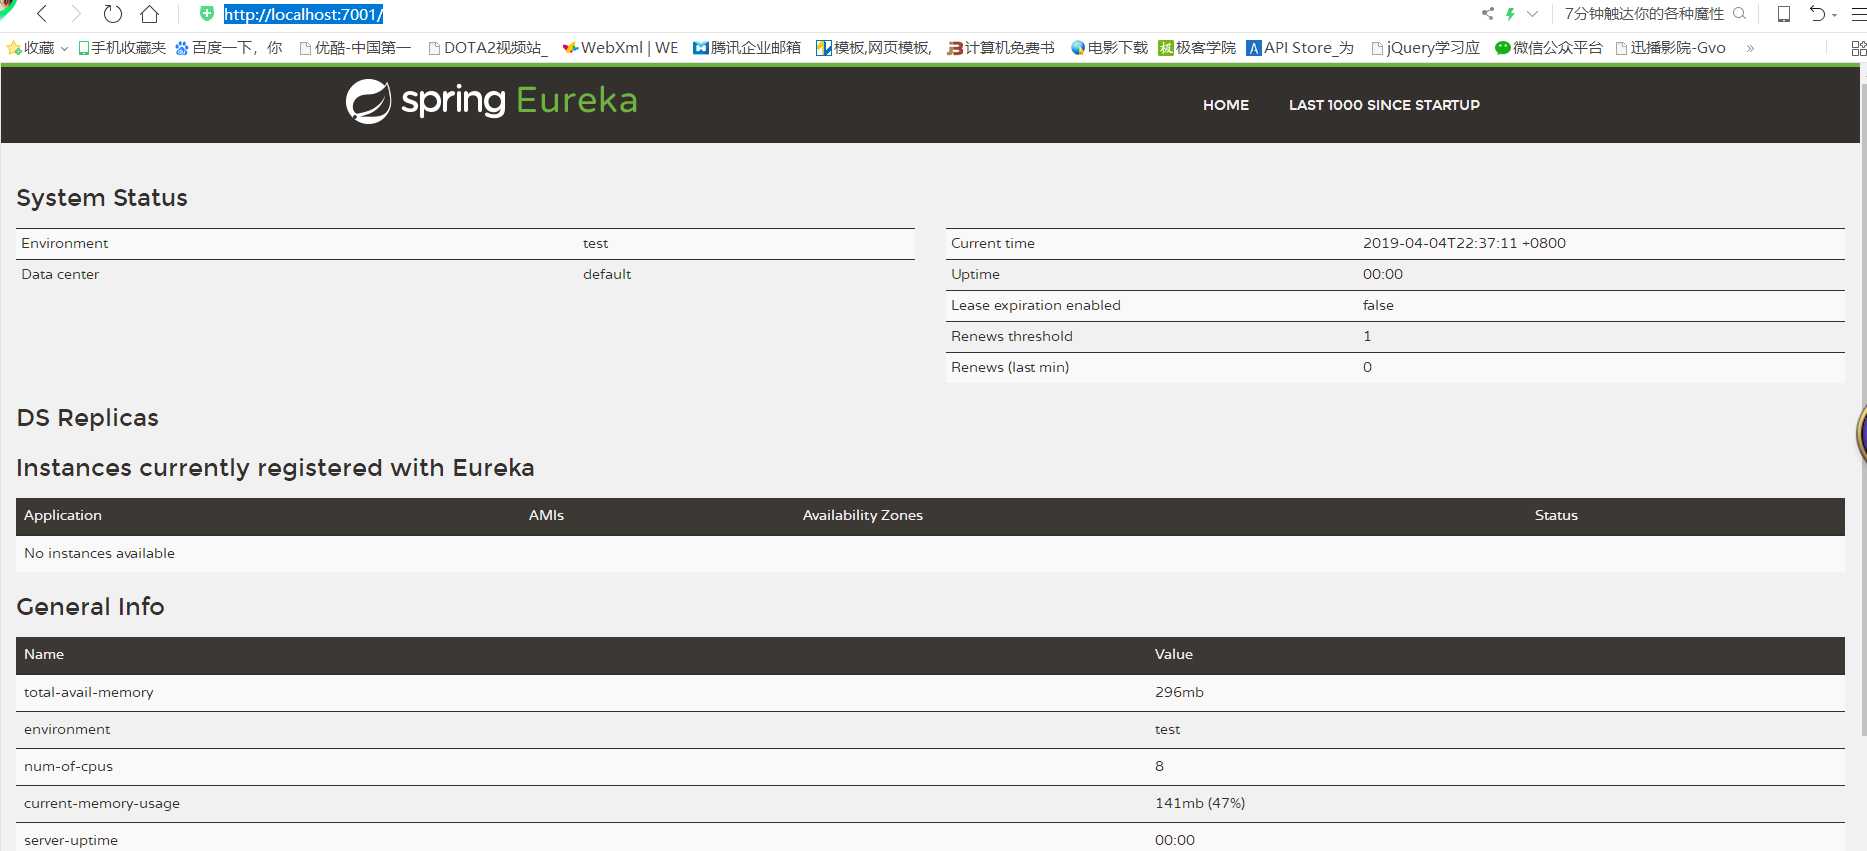Click the localhost:7001 address bar
The width and height of the screenshot is (1867, 851).
tap(303, 14)
